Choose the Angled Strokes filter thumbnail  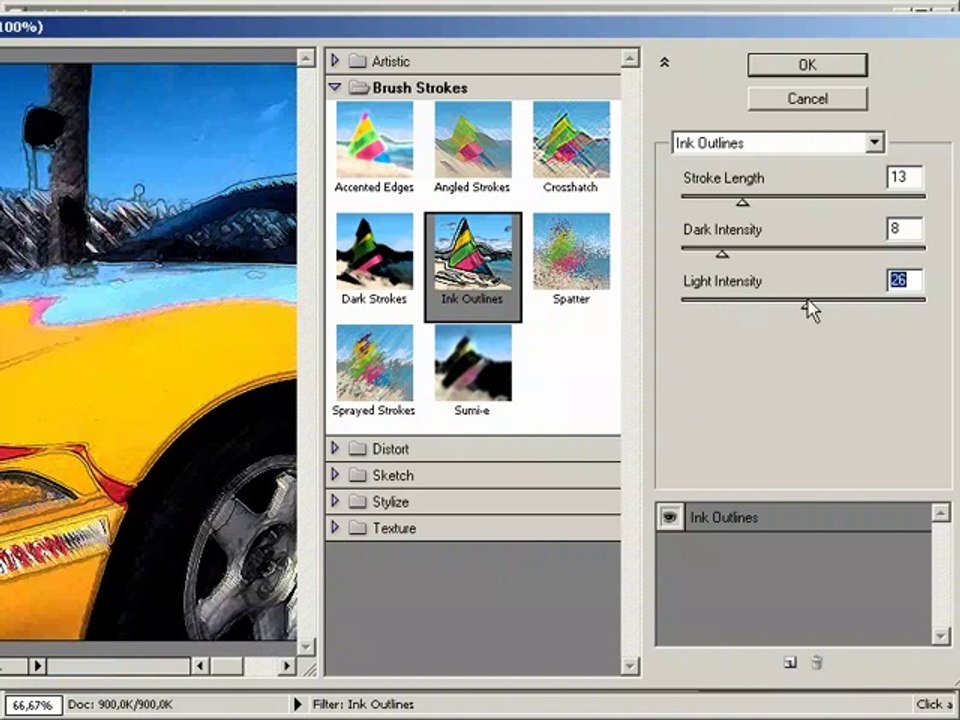(473, 140)
